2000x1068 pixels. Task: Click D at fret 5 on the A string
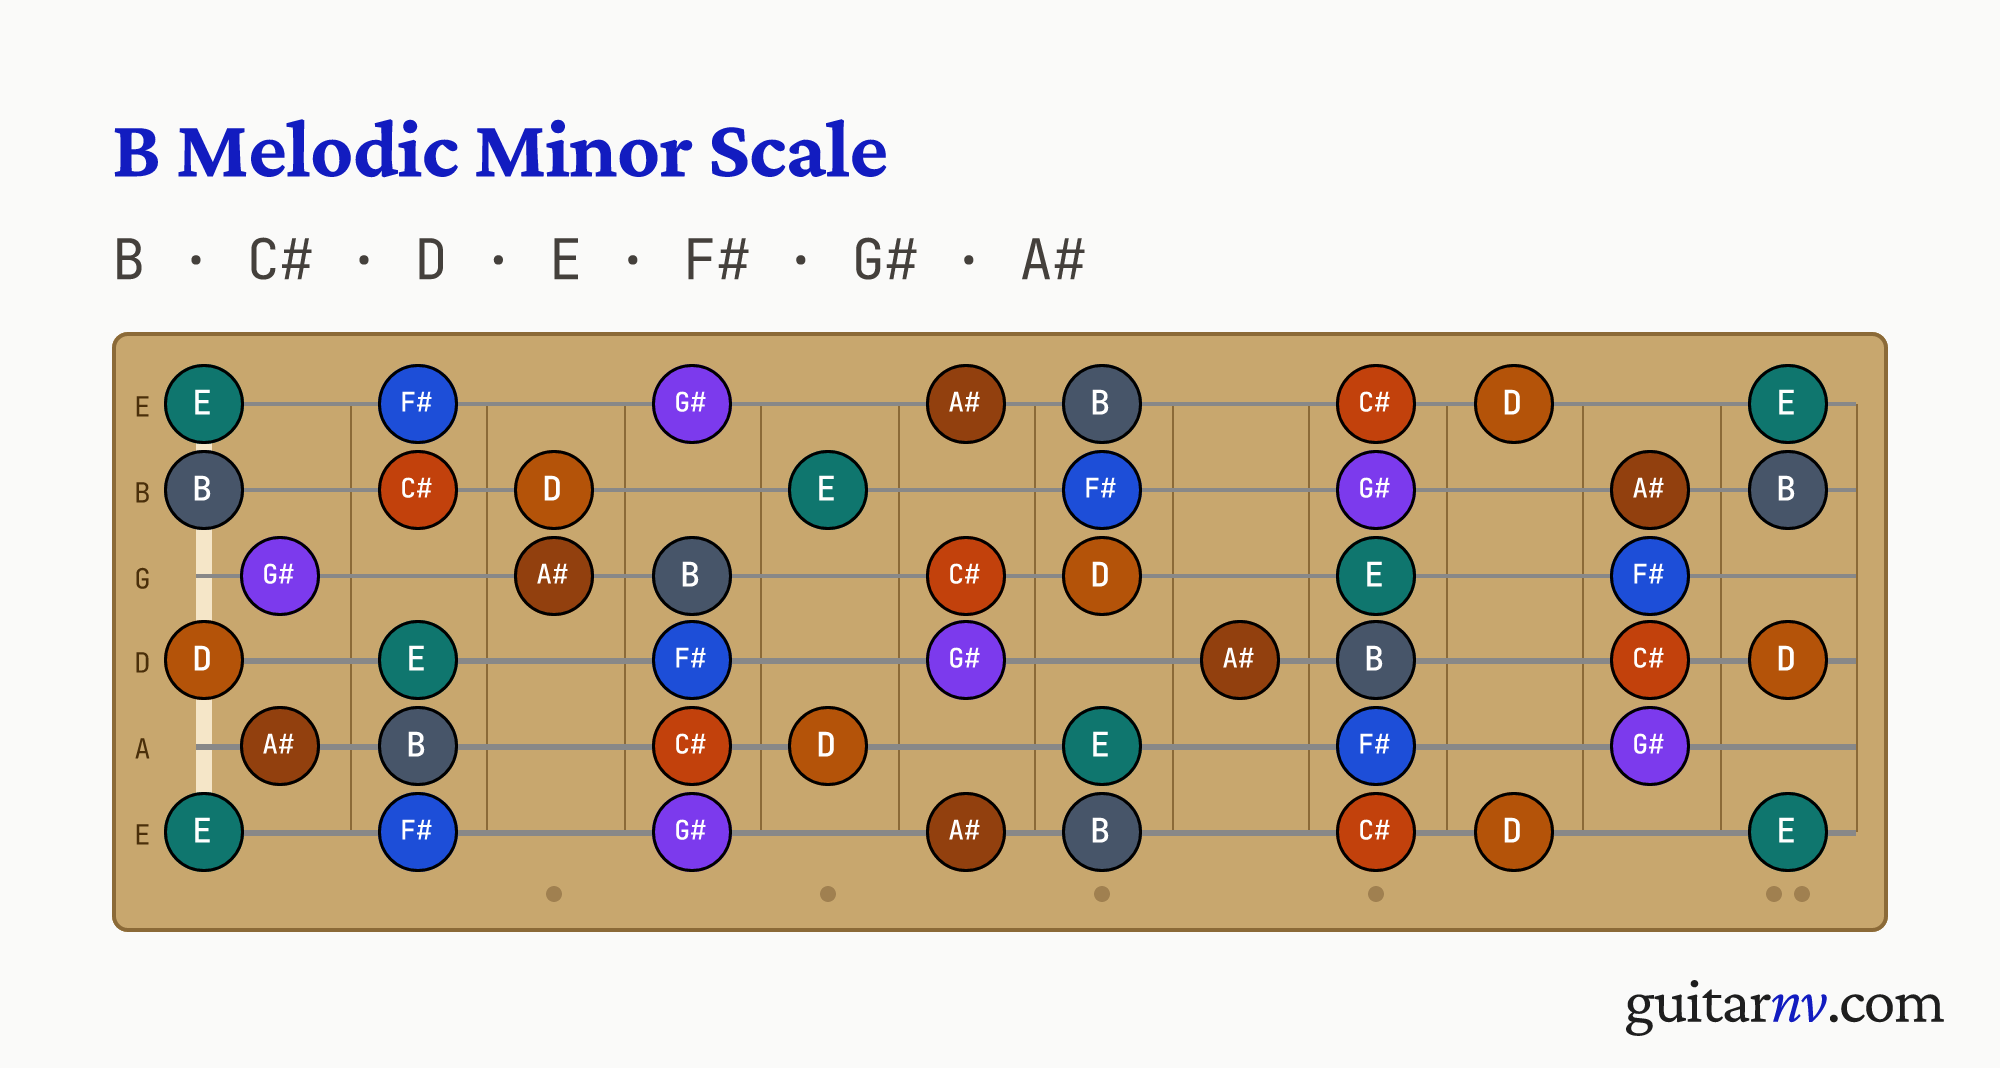click(828, 746)
